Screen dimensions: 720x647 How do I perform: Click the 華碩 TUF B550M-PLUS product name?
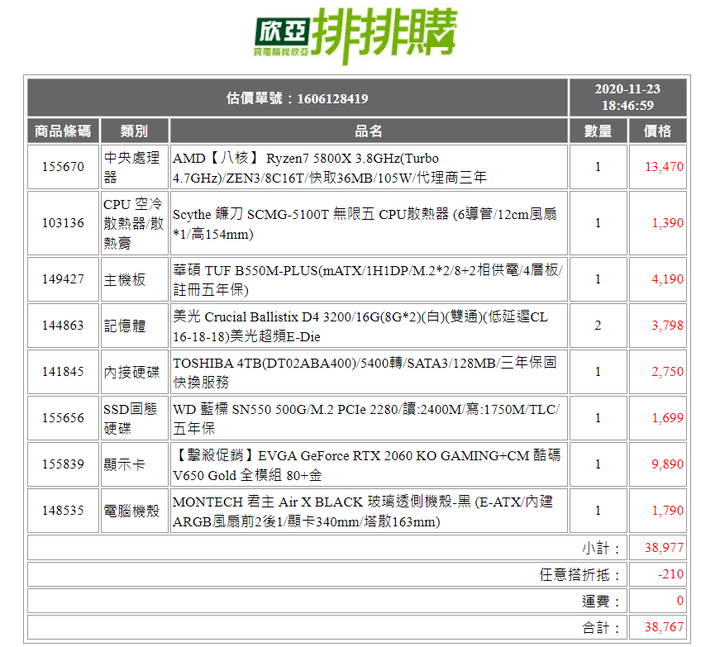(367, 280)
